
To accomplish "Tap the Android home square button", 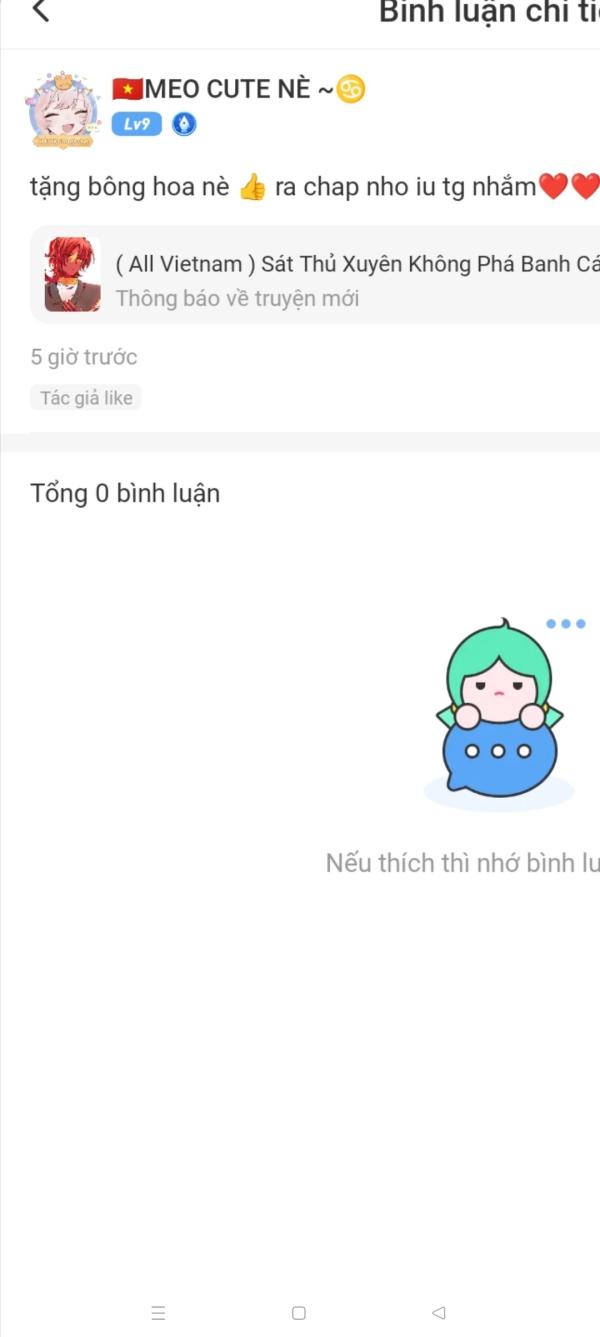I will click(x=298, y=1313).
